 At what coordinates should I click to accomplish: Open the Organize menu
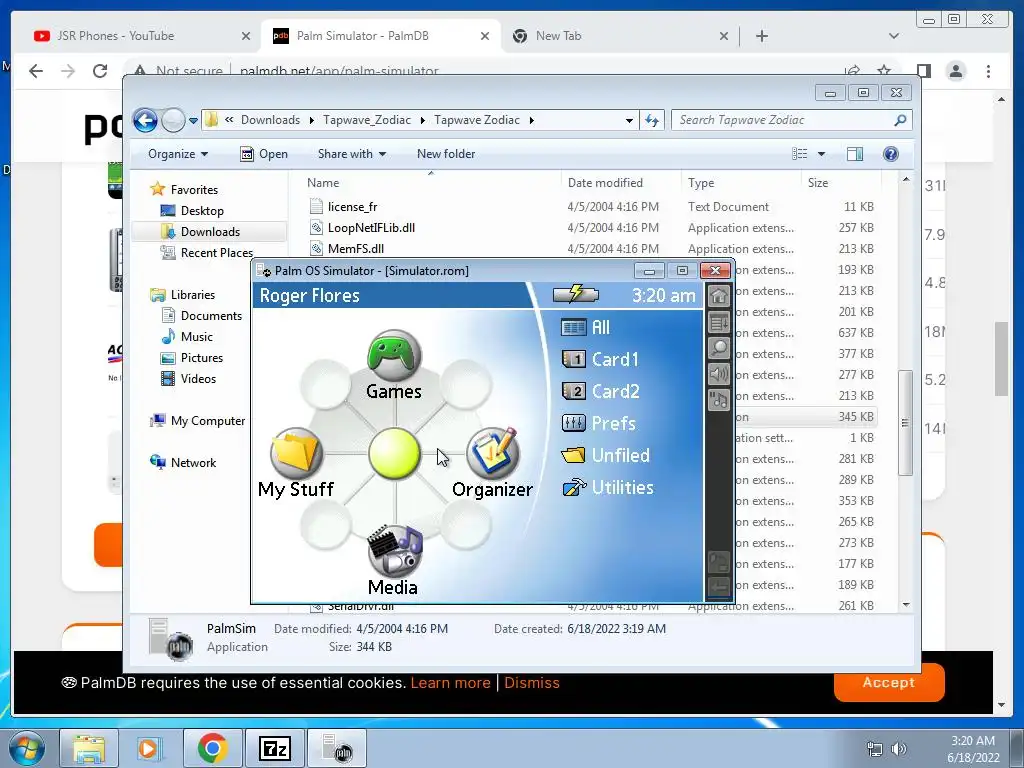[178, 154]
